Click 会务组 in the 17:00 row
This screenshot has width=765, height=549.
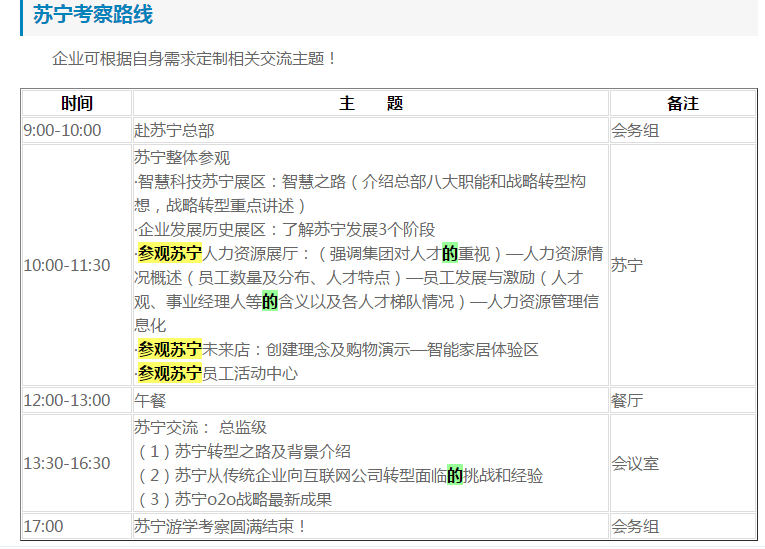635,526
